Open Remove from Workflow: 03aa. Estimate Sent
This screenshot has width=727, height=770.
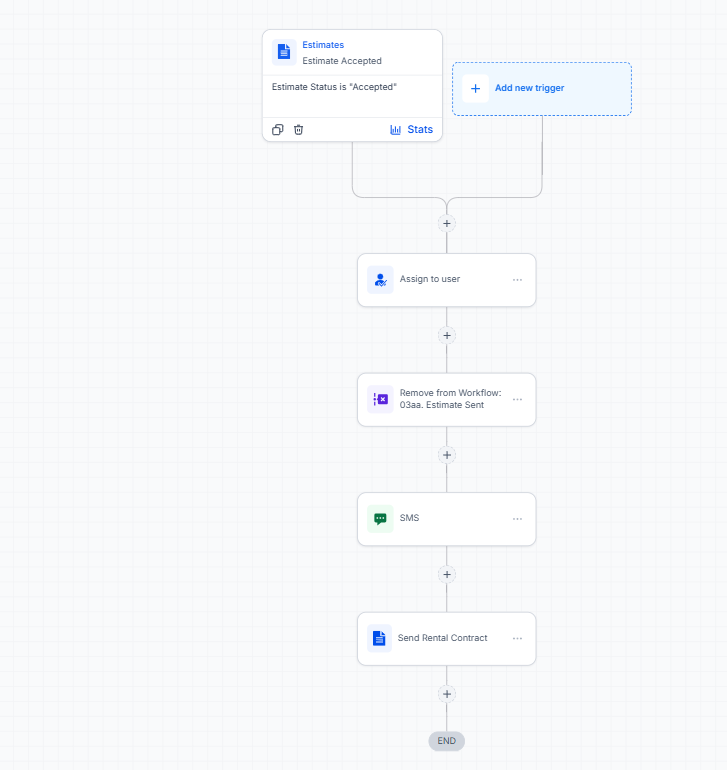click(447, 399)
